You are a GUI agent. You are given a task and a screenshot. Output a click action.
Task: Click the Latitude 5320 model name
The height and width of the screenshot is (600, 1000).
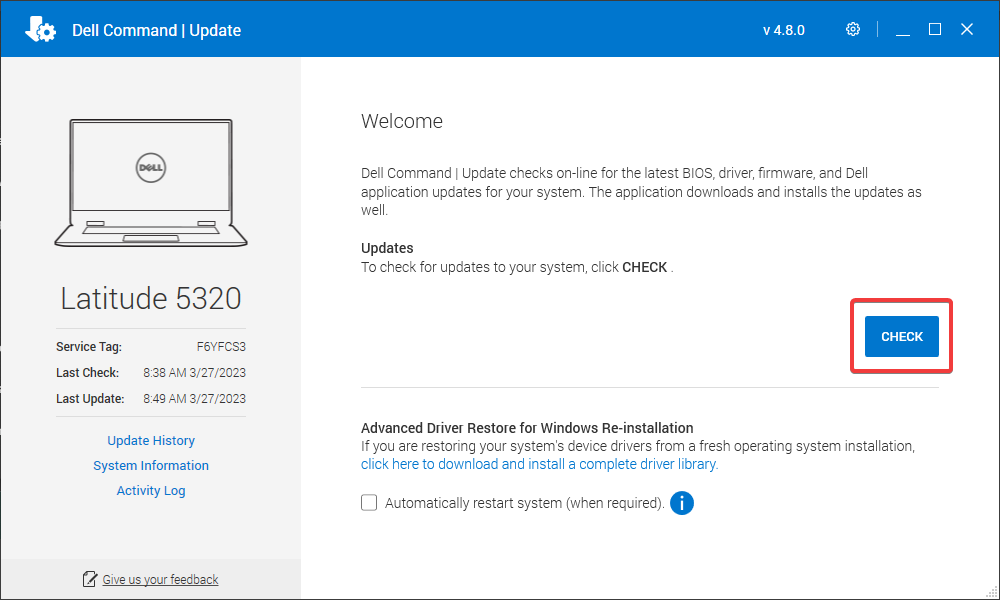tap(151, 298)
